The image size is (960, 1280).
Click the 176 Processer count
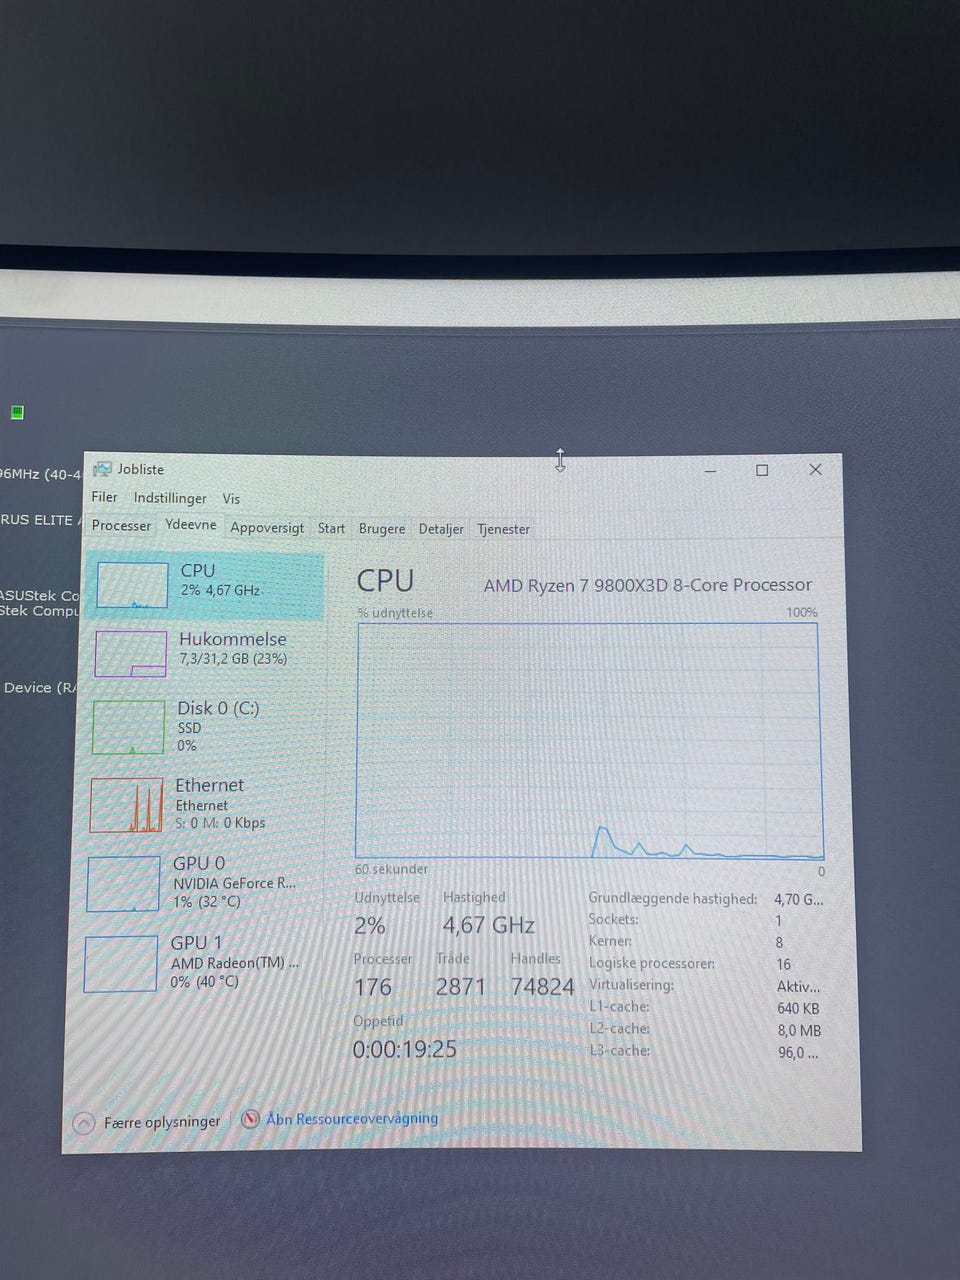coord(373,987)
